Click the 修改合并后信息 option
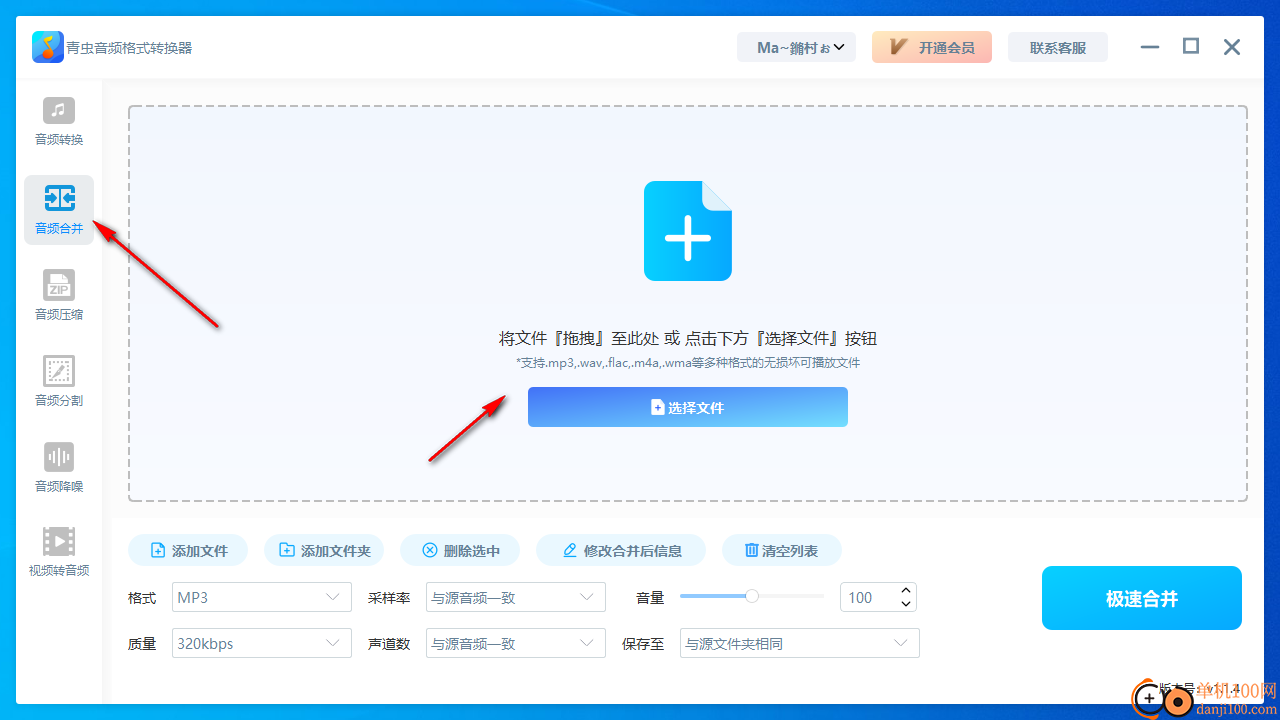 621,549
